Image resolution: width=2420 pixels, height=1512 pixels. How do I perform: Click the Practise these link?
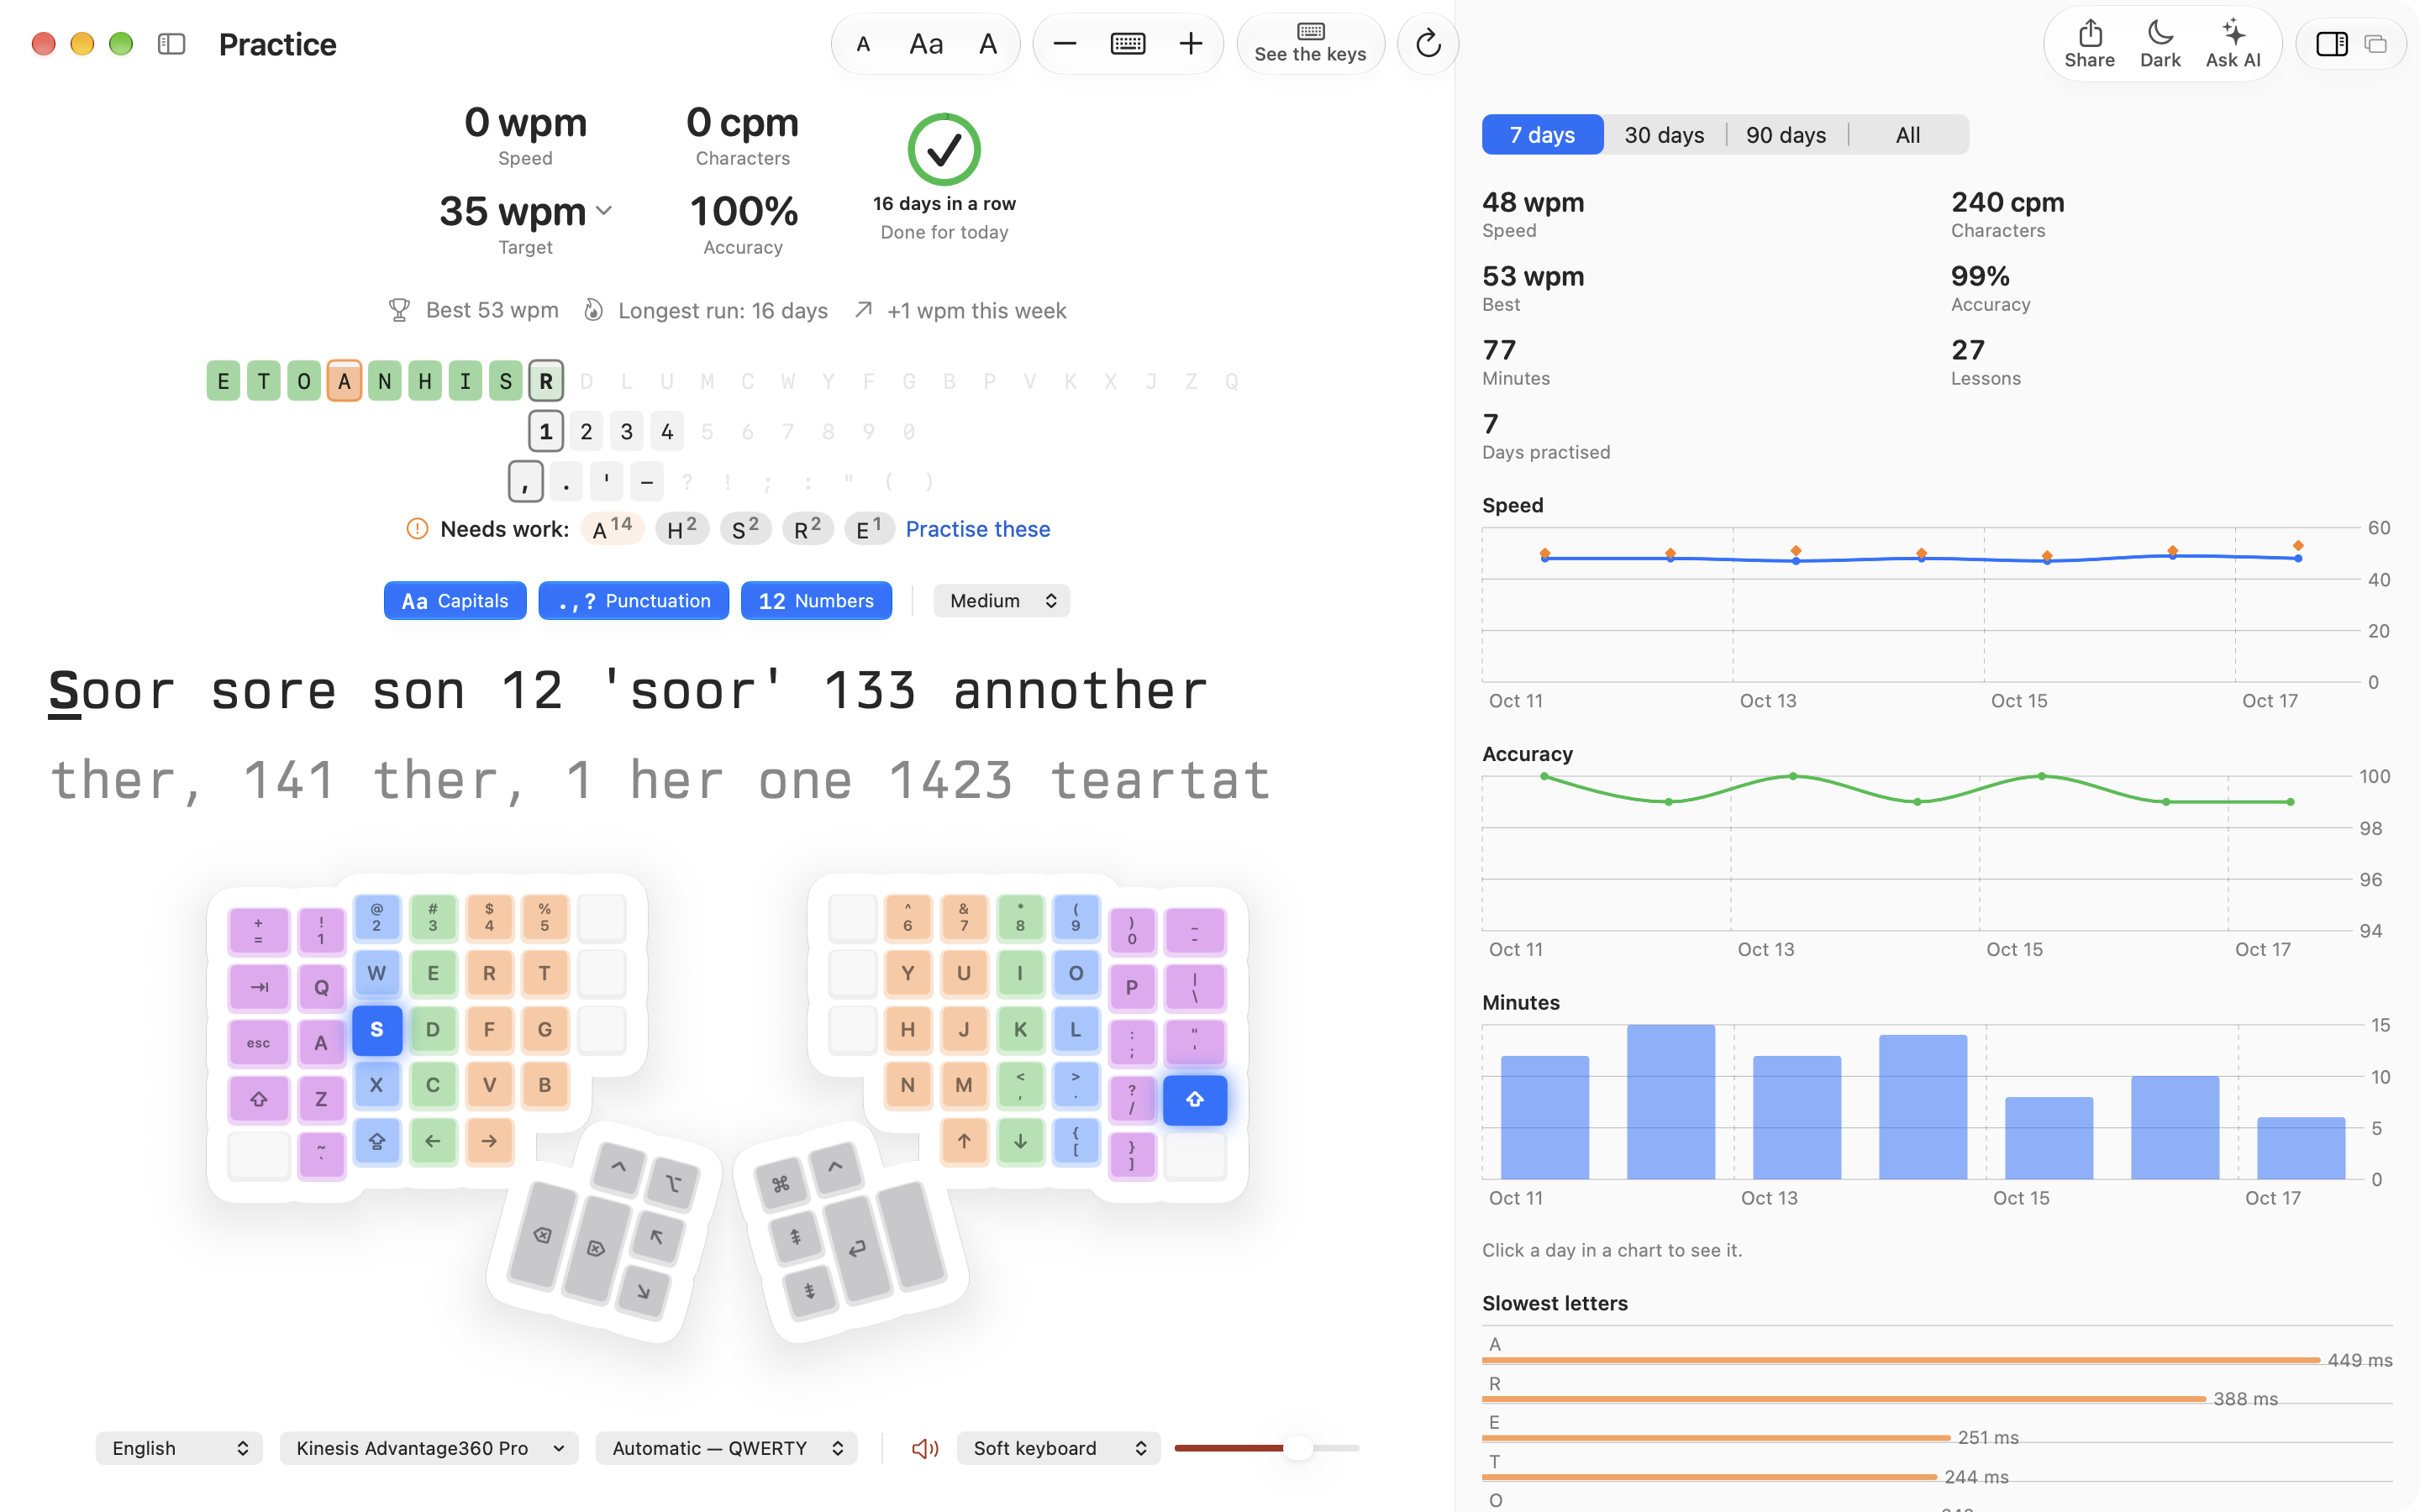click(x=978, y=529)
